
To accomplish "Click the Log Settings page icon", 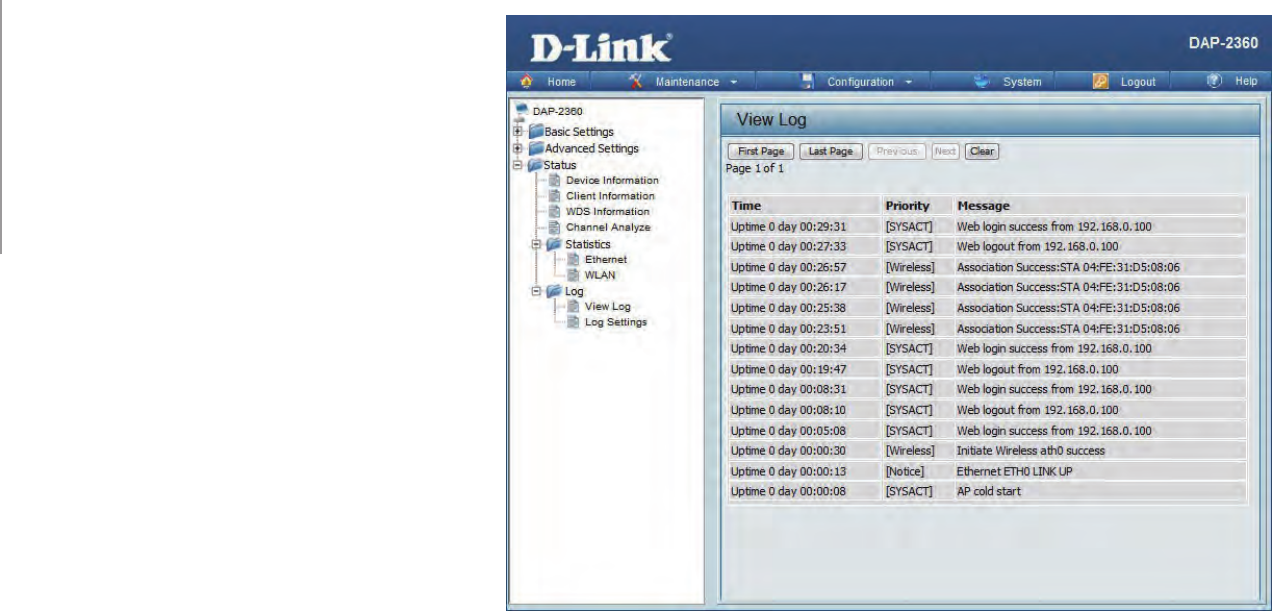I will coord(574,322).
